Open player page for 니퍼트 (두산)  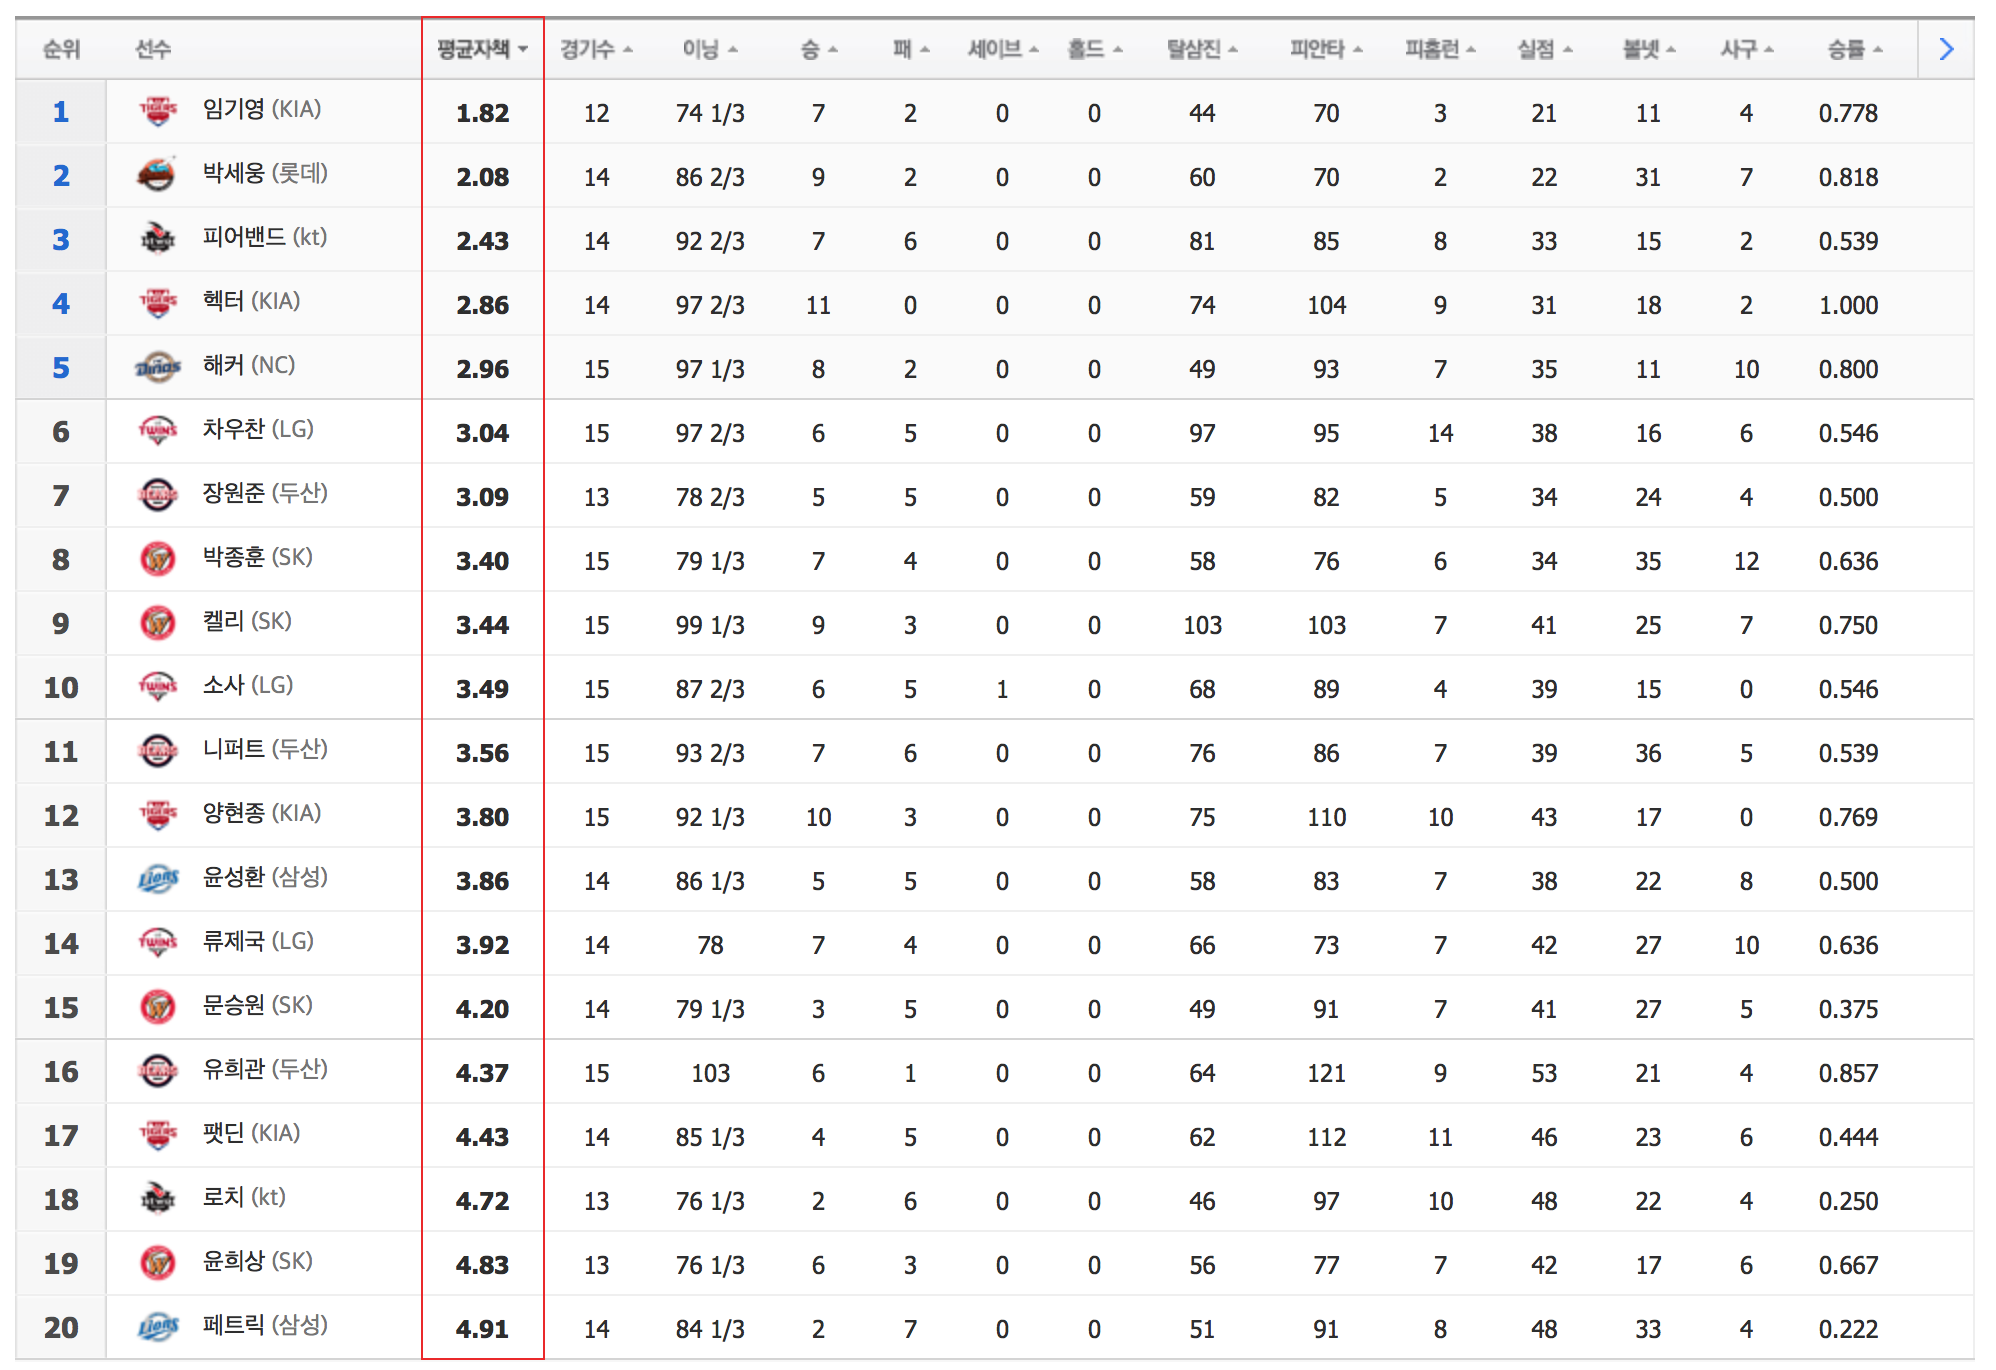tap(265, 749)
